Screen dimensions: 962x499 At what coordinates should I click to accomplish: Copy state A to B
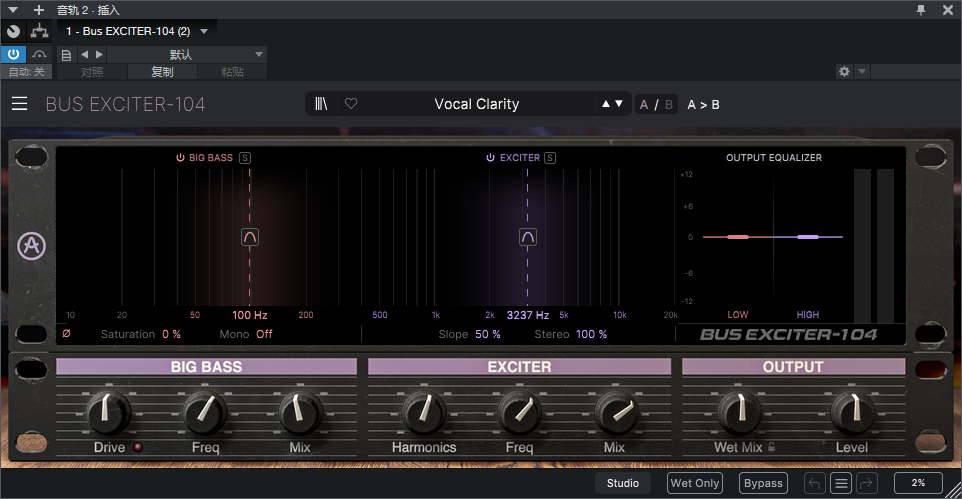click(703, 104)
